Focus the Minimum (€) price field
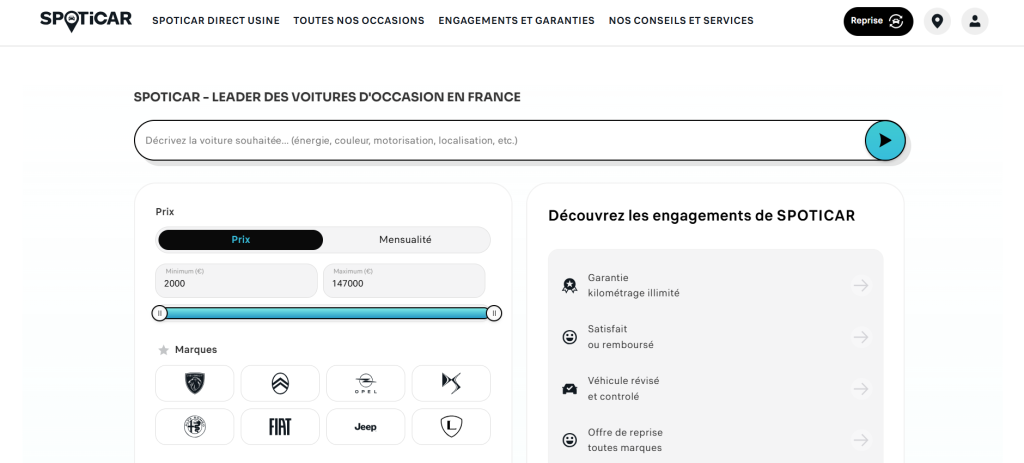The image size is (1024, 463). (236, 280)
